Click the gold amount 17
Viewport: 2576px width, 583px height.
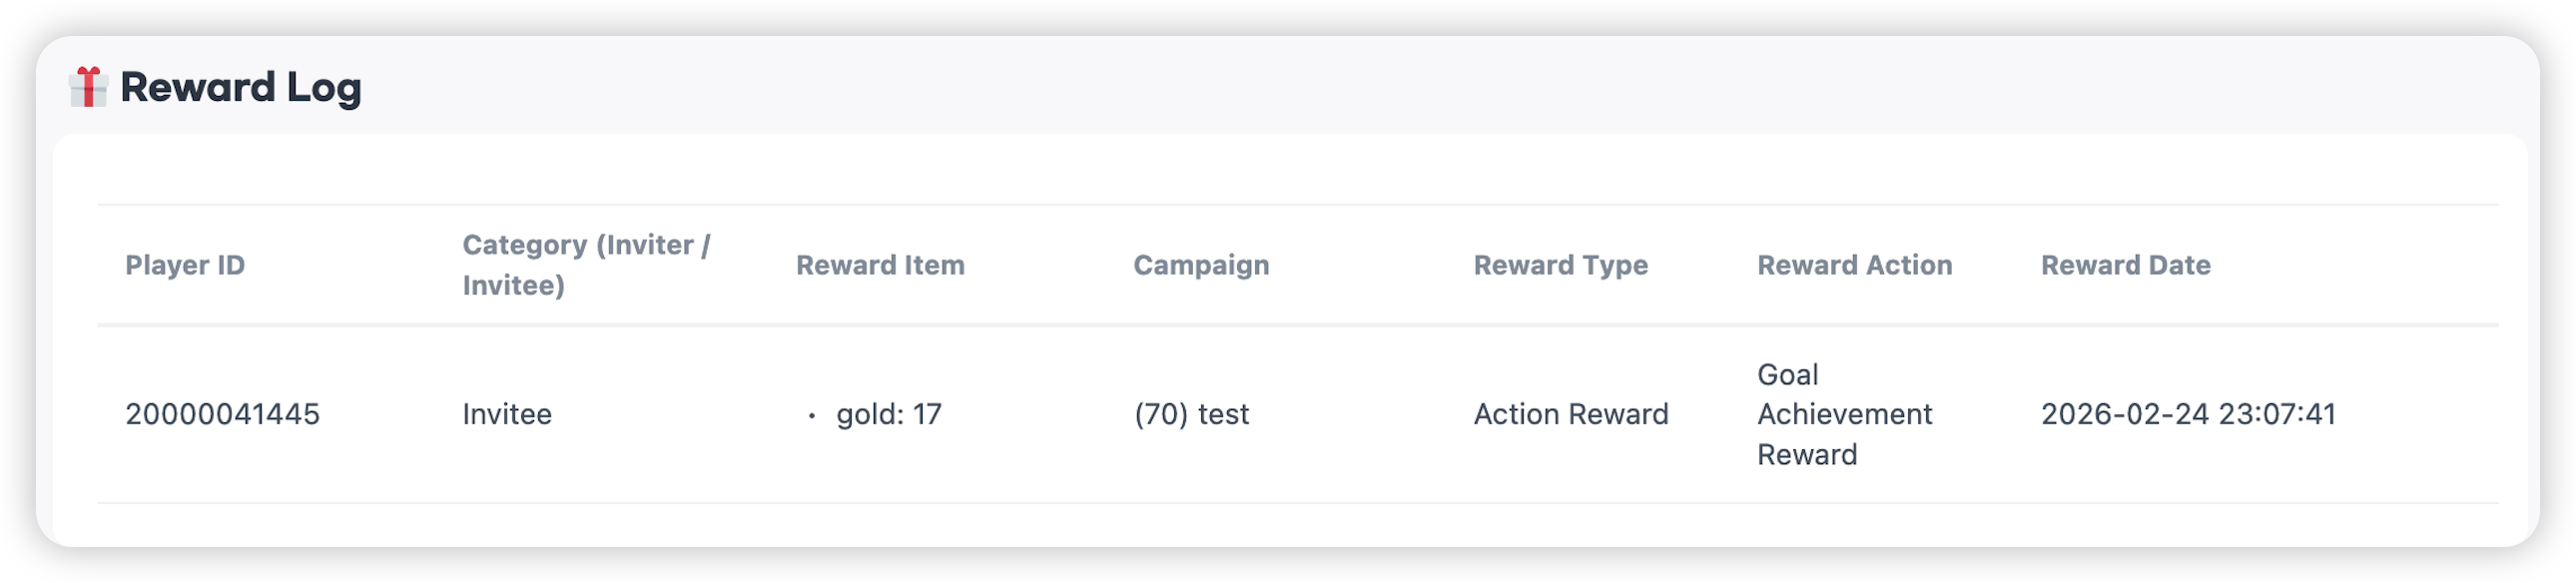pyautogui.click(x=927, y=414)
